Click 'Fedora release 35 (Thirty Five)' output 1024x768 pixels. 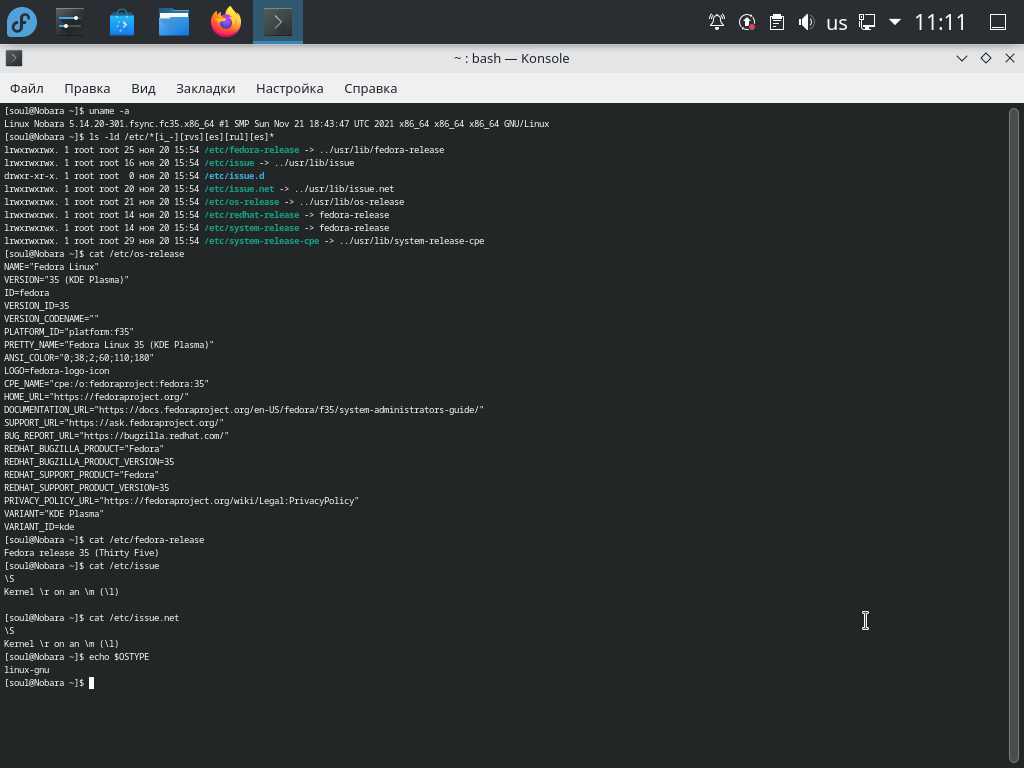82,553
